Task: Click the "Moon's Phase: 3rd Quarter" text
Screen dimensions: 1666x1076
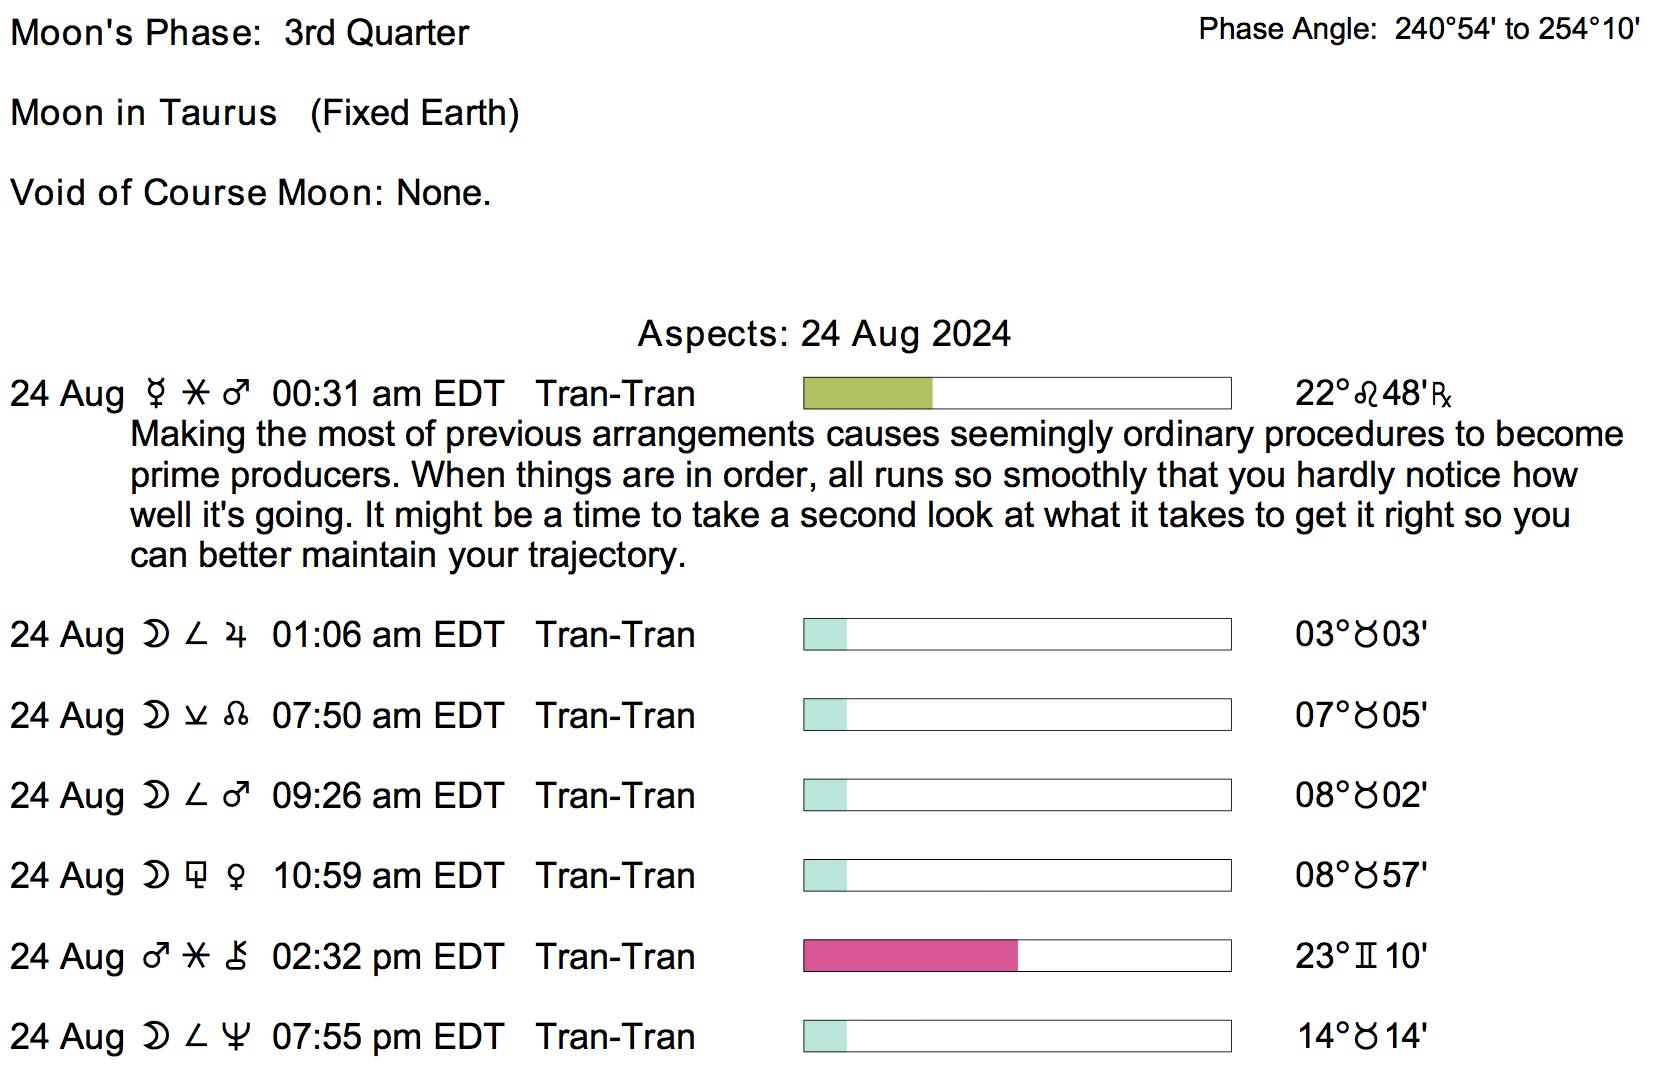Action: (239, 33)
